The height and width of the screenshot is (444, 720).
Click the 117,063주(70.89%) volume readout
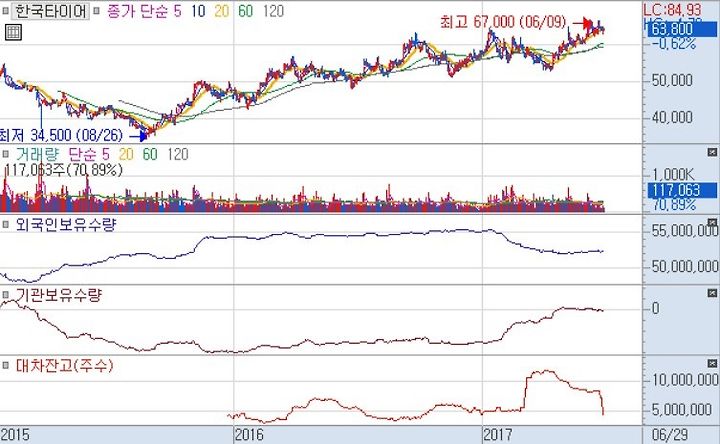pos(63,170)
